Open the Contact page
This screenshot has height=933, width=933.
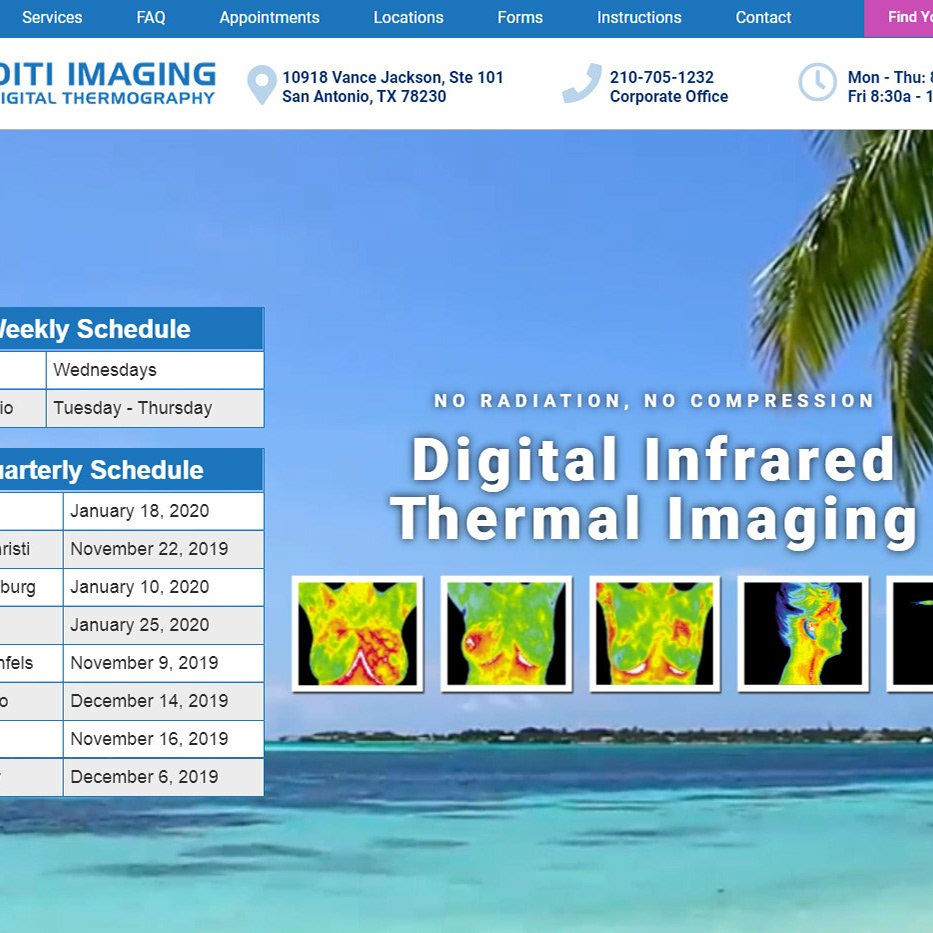pos(763,17)
